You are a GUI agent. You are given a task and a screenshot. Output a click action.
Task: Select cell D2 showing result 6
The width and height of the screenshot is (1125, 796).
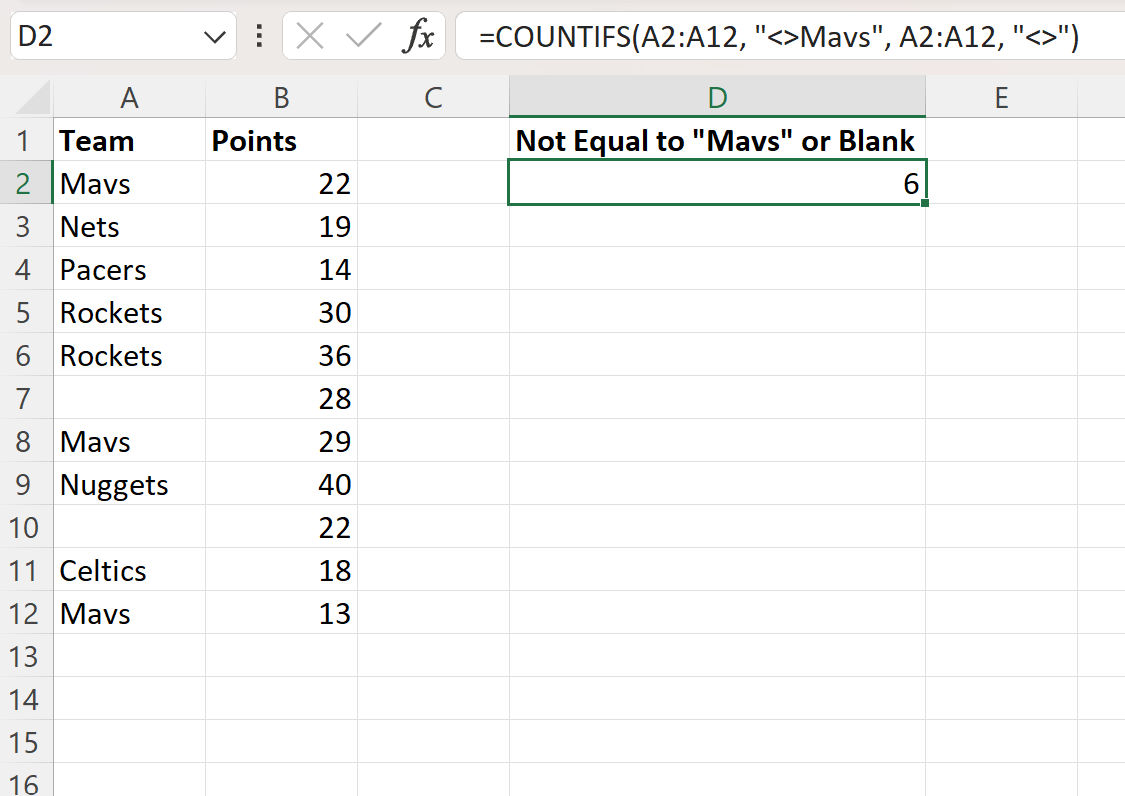point(716,184)
